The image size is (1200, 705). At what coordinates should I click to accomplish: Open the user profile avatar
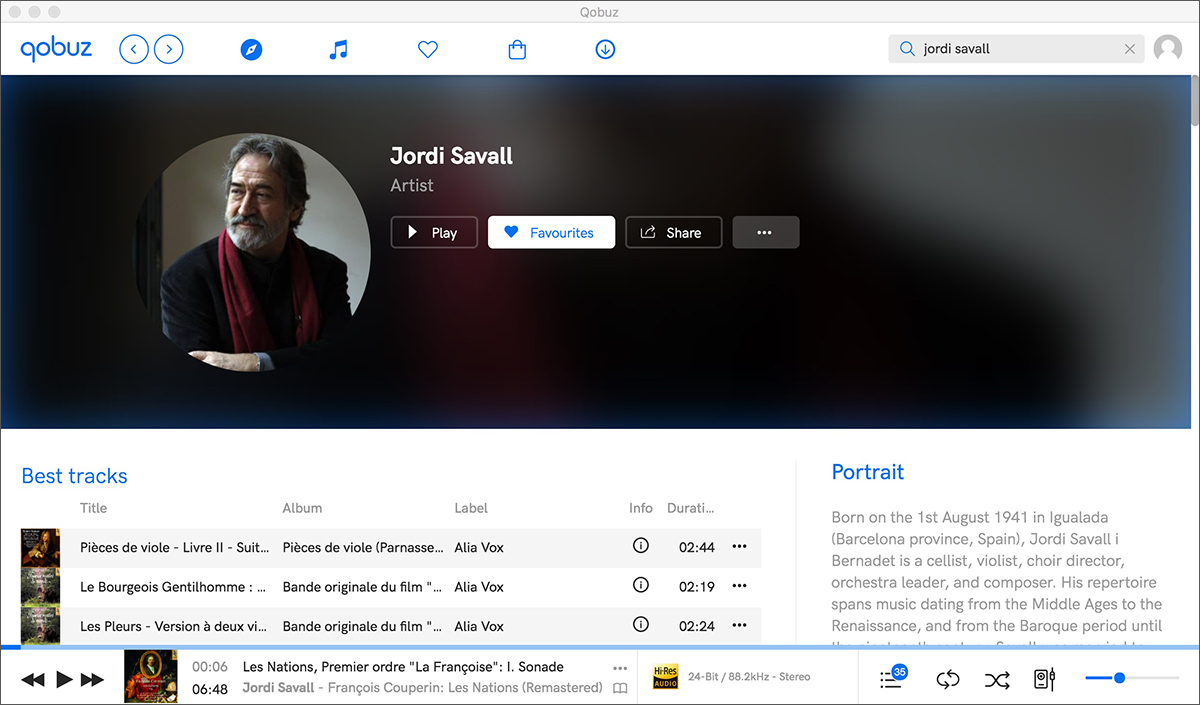1168,49
